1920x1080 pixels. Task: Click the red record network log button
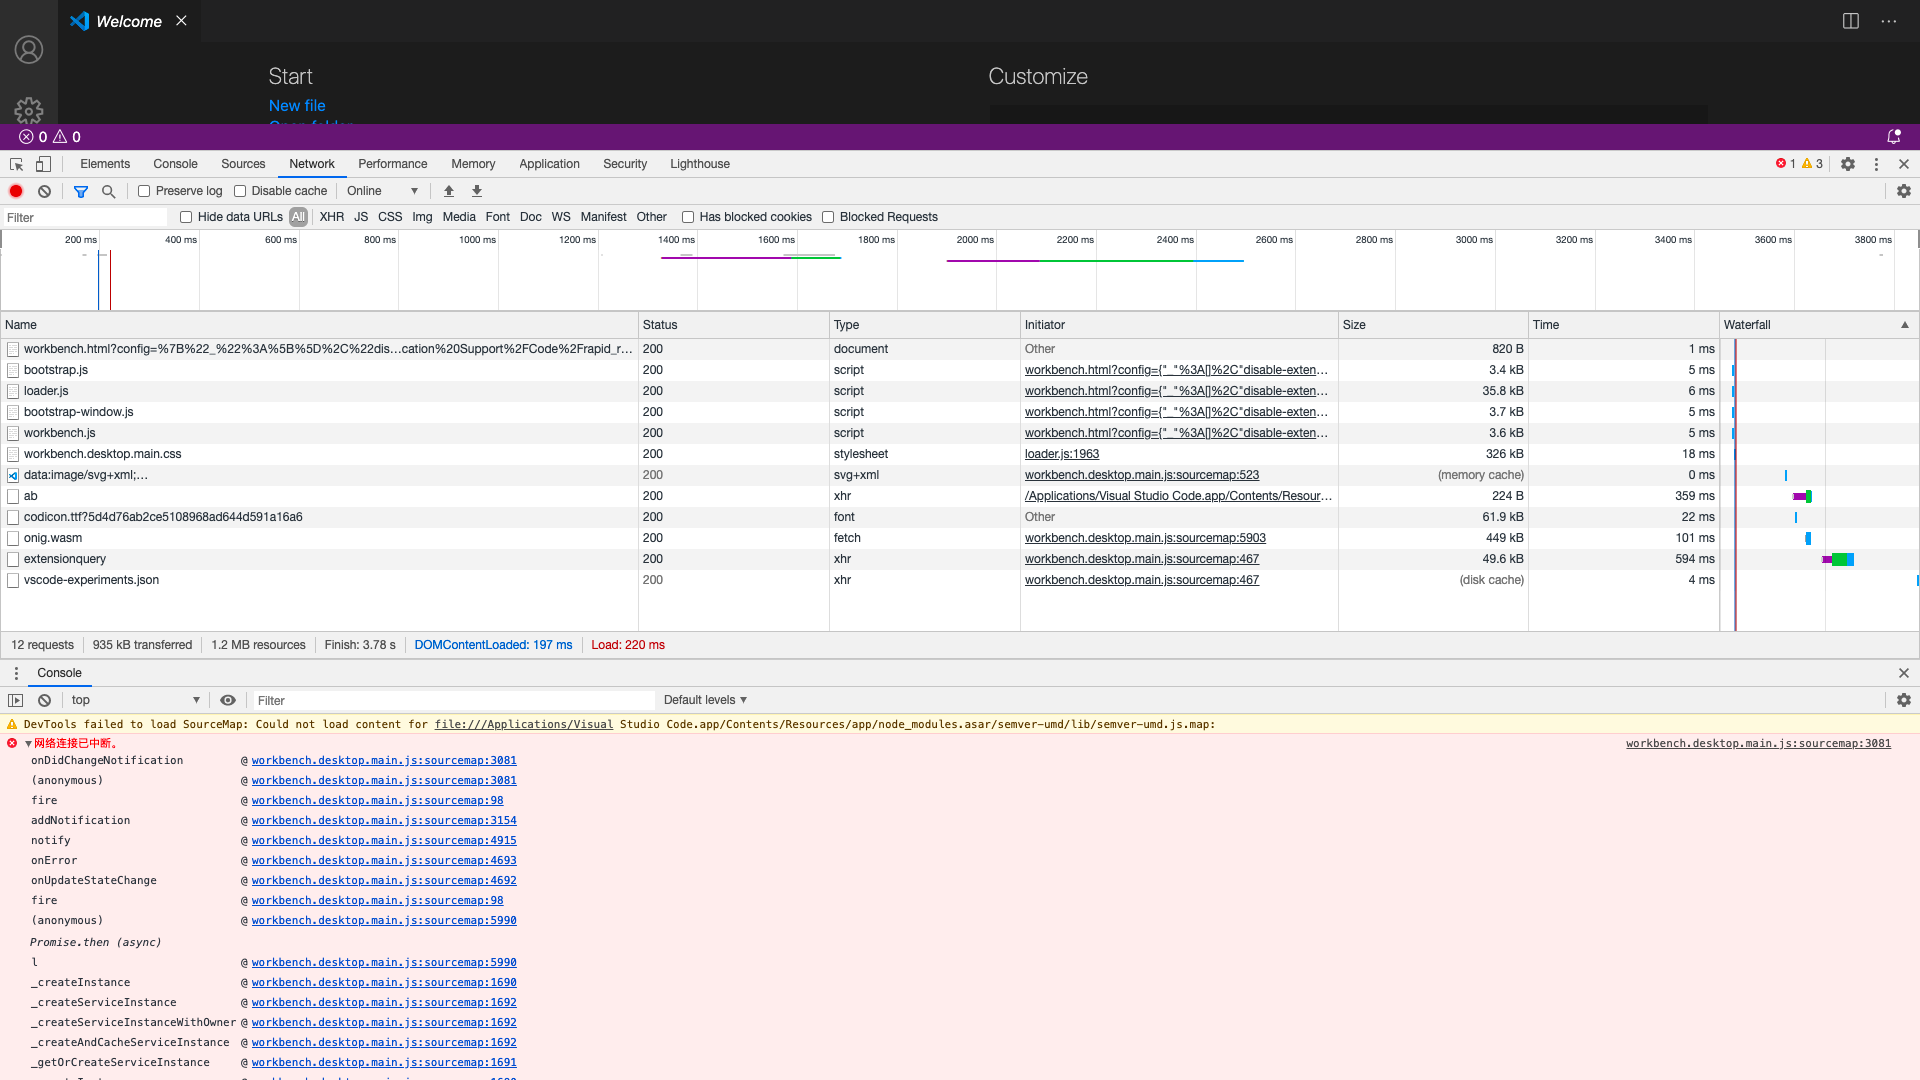16,191
